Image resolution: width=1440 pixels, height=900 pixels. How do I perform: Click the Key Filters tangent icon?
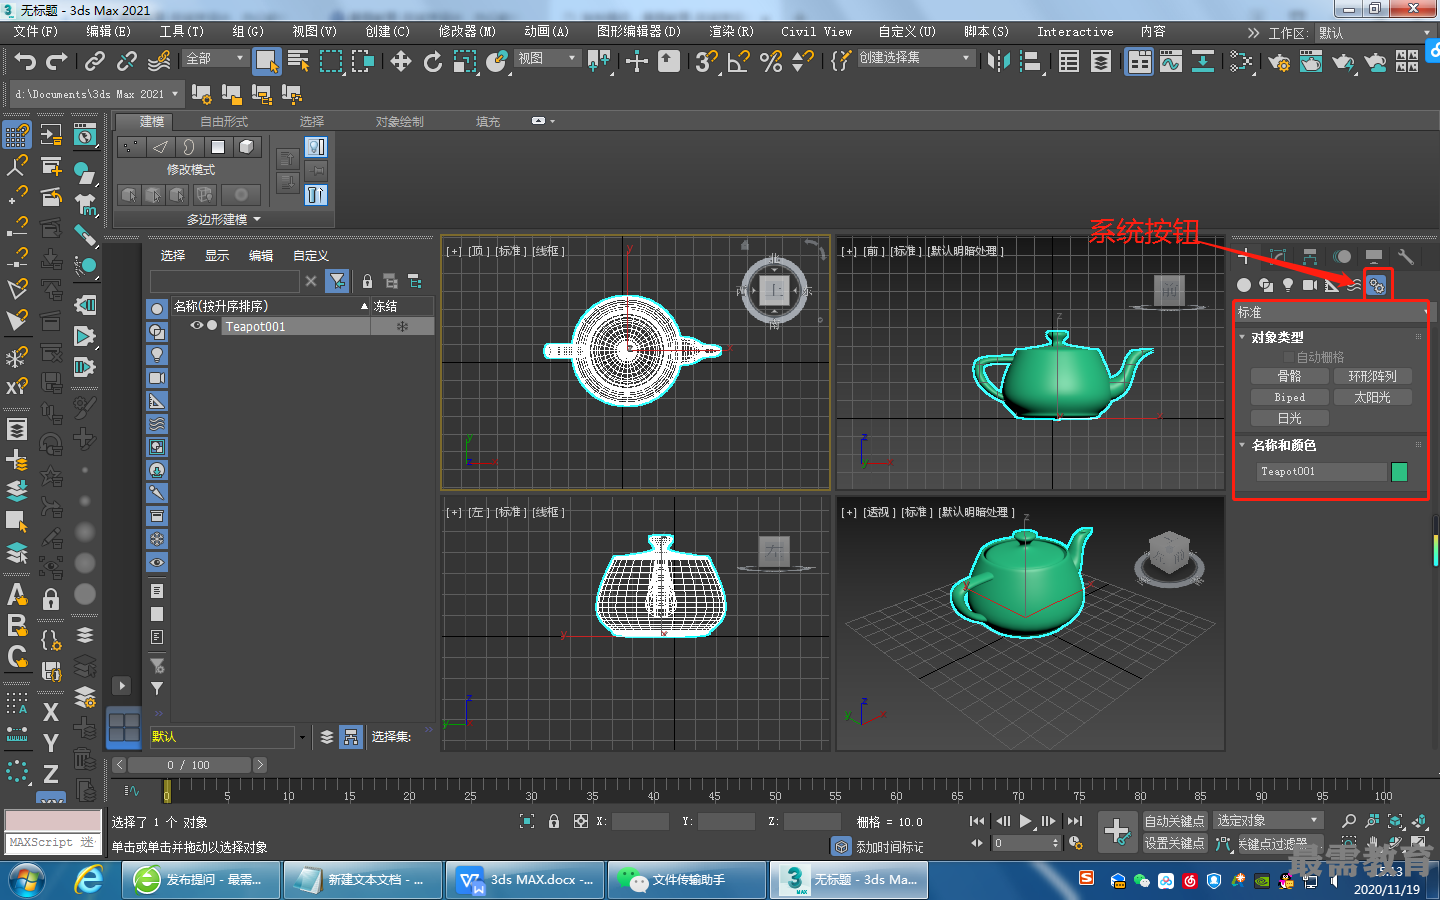pyautogui.click(x=1223, y=844)
